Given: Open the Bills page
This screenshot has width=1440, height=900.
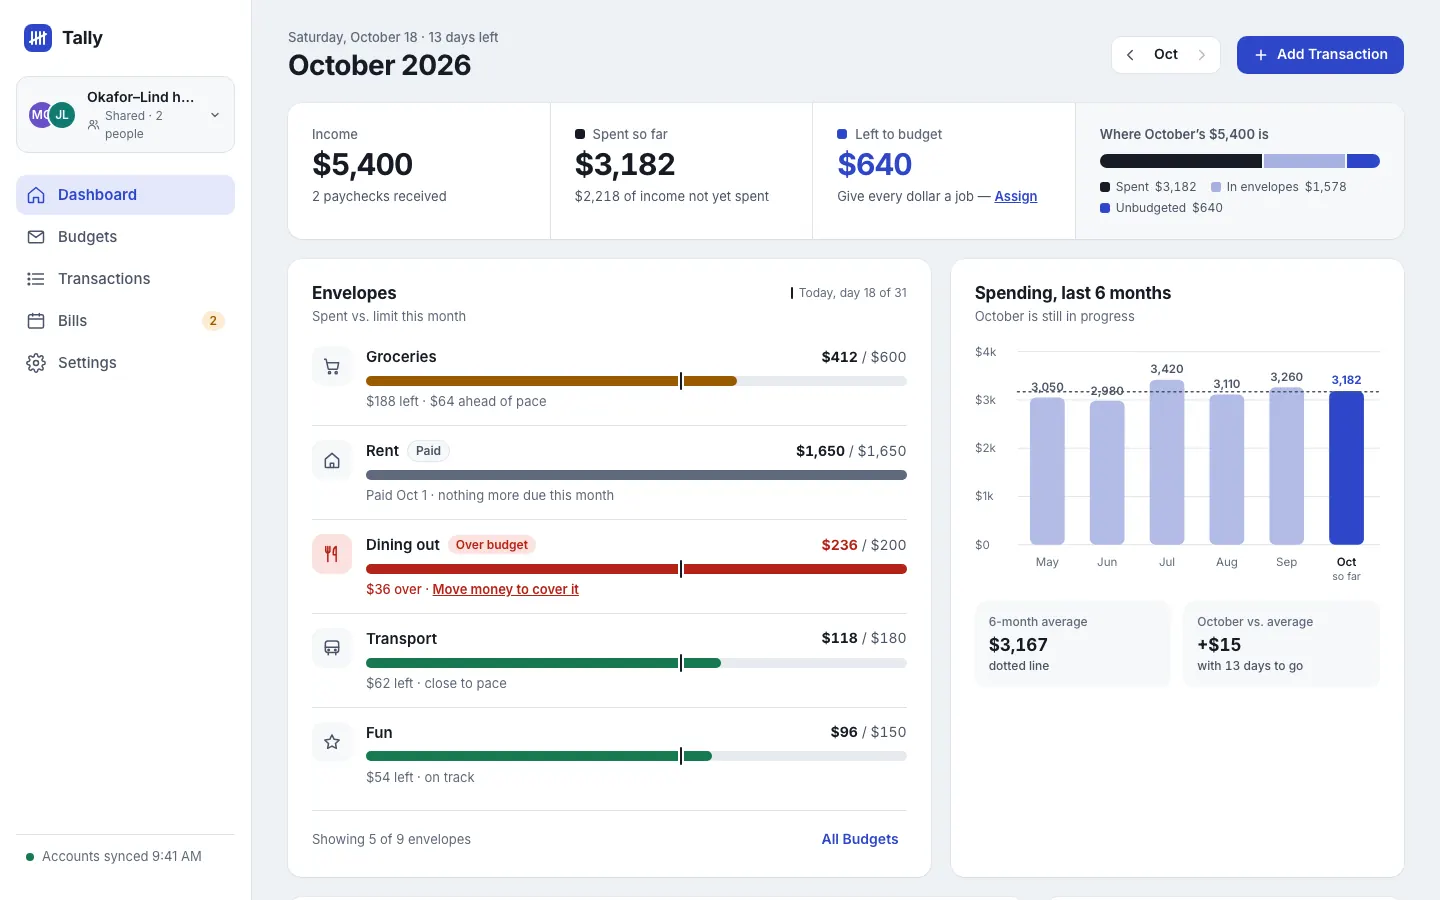Looking at the screenshot, I should pyautogui.click(x=125, y=321).
